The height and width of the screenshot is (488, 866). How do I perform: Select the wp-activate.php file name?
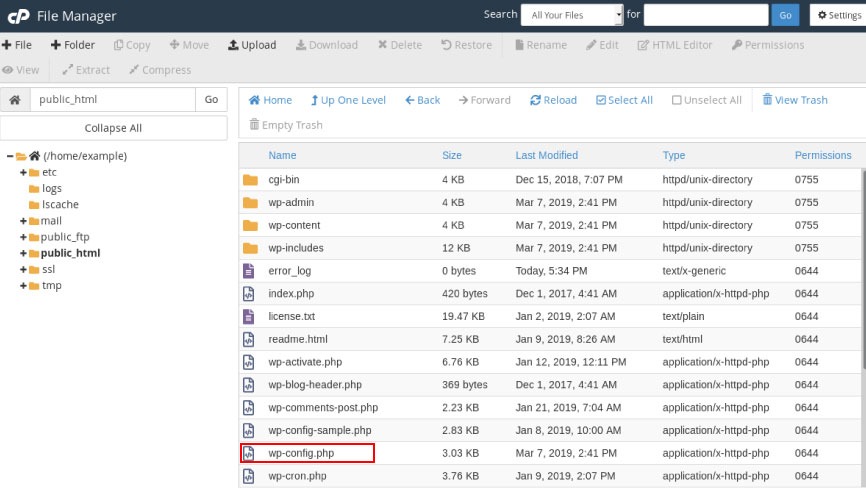pyautogui.click(x=305, y=362)
